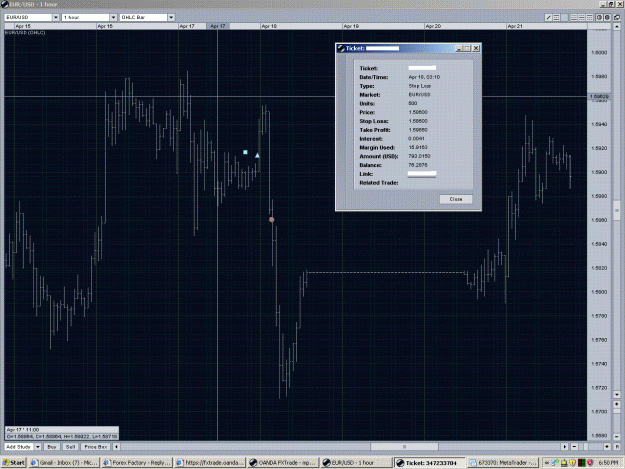The height and width of the screenshot is (469, 625).
Task: Click the horizontal zoom in plus button
Action: click(x=607, y=447)
